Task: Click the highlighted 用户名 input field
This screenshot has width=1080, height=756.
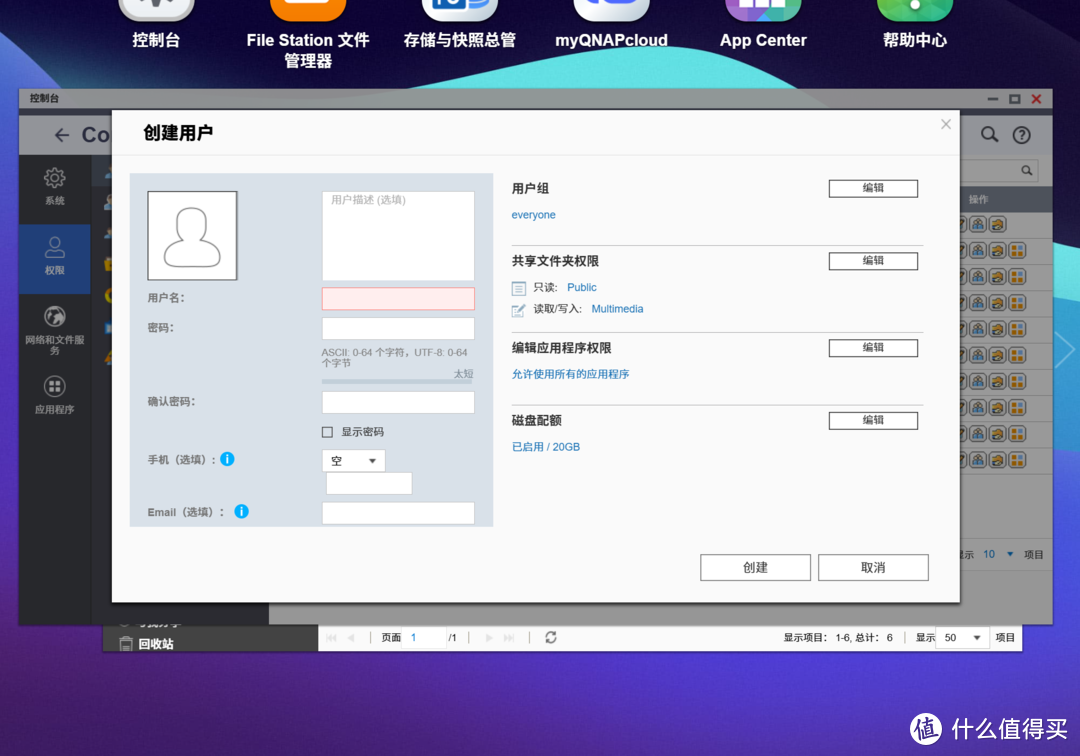Action: 398,298
